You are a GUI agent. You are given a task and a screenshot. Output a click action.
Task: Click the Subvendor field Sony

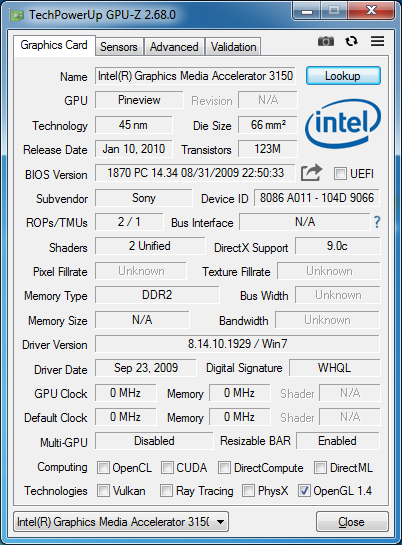143,198
